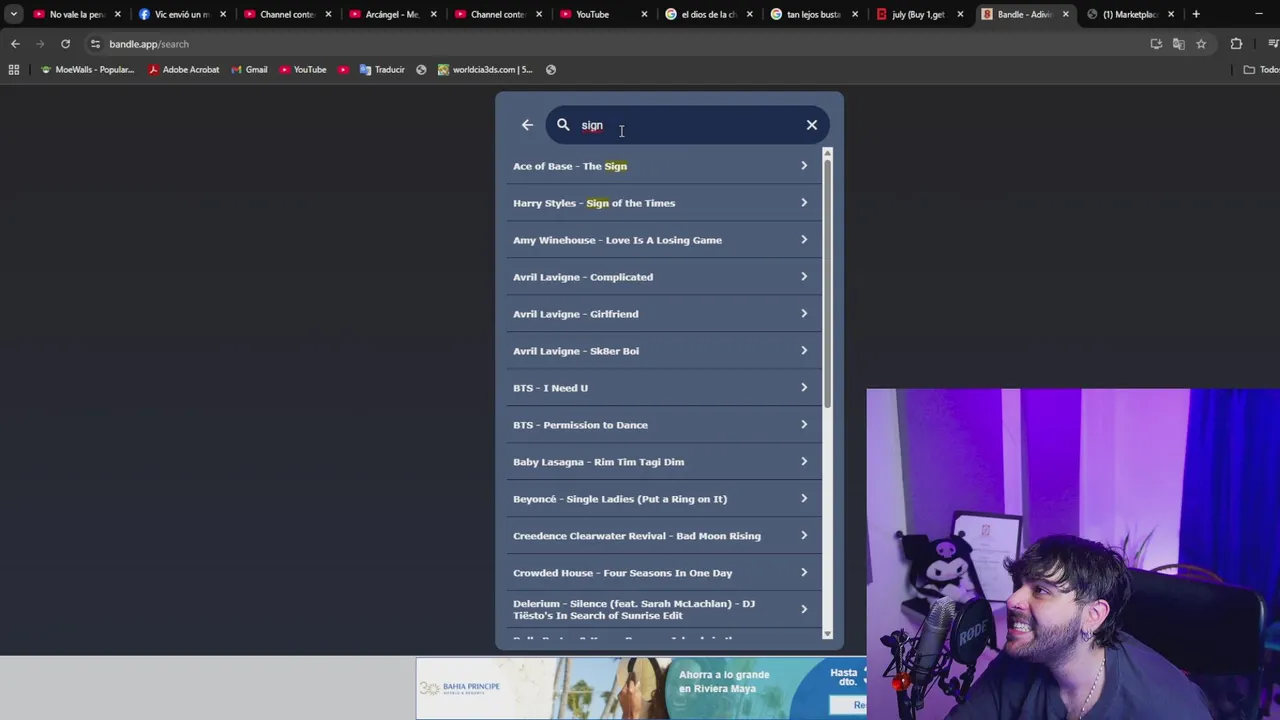The image size is (1280, 720).
Task: Open the browser extensions puzzle icon
Action: point(1236,44)
